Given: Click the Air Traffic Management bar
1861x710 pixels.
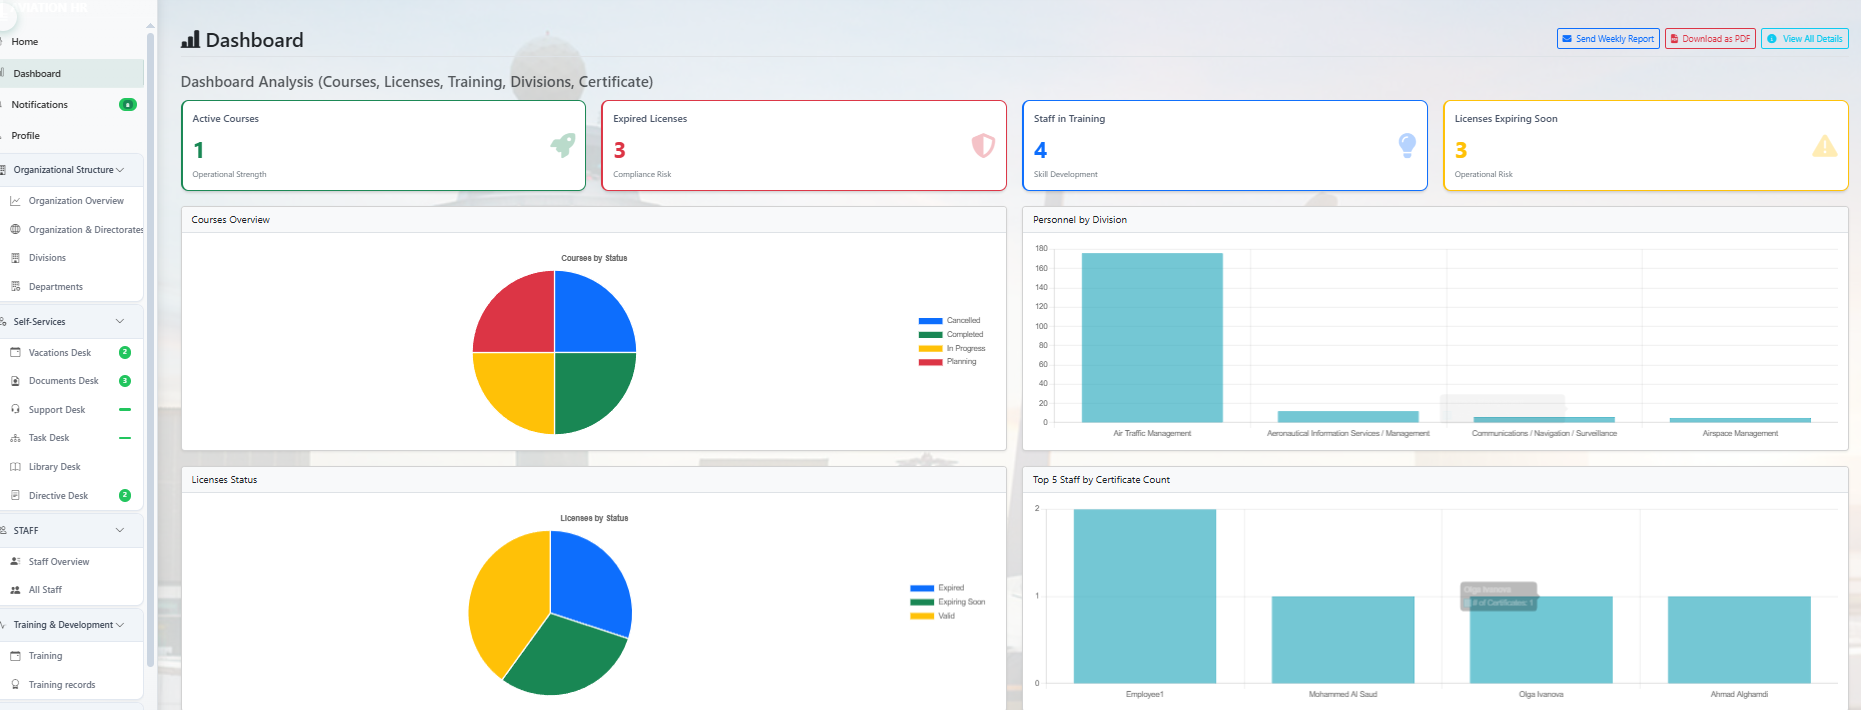Looking at the screenshot, I should tap(1151, 337).
